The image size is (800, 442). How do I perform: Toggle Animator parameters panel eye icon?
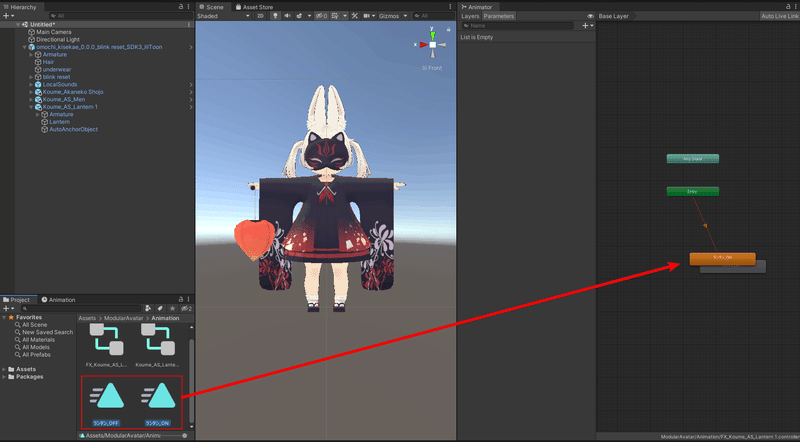click(590, 16)
